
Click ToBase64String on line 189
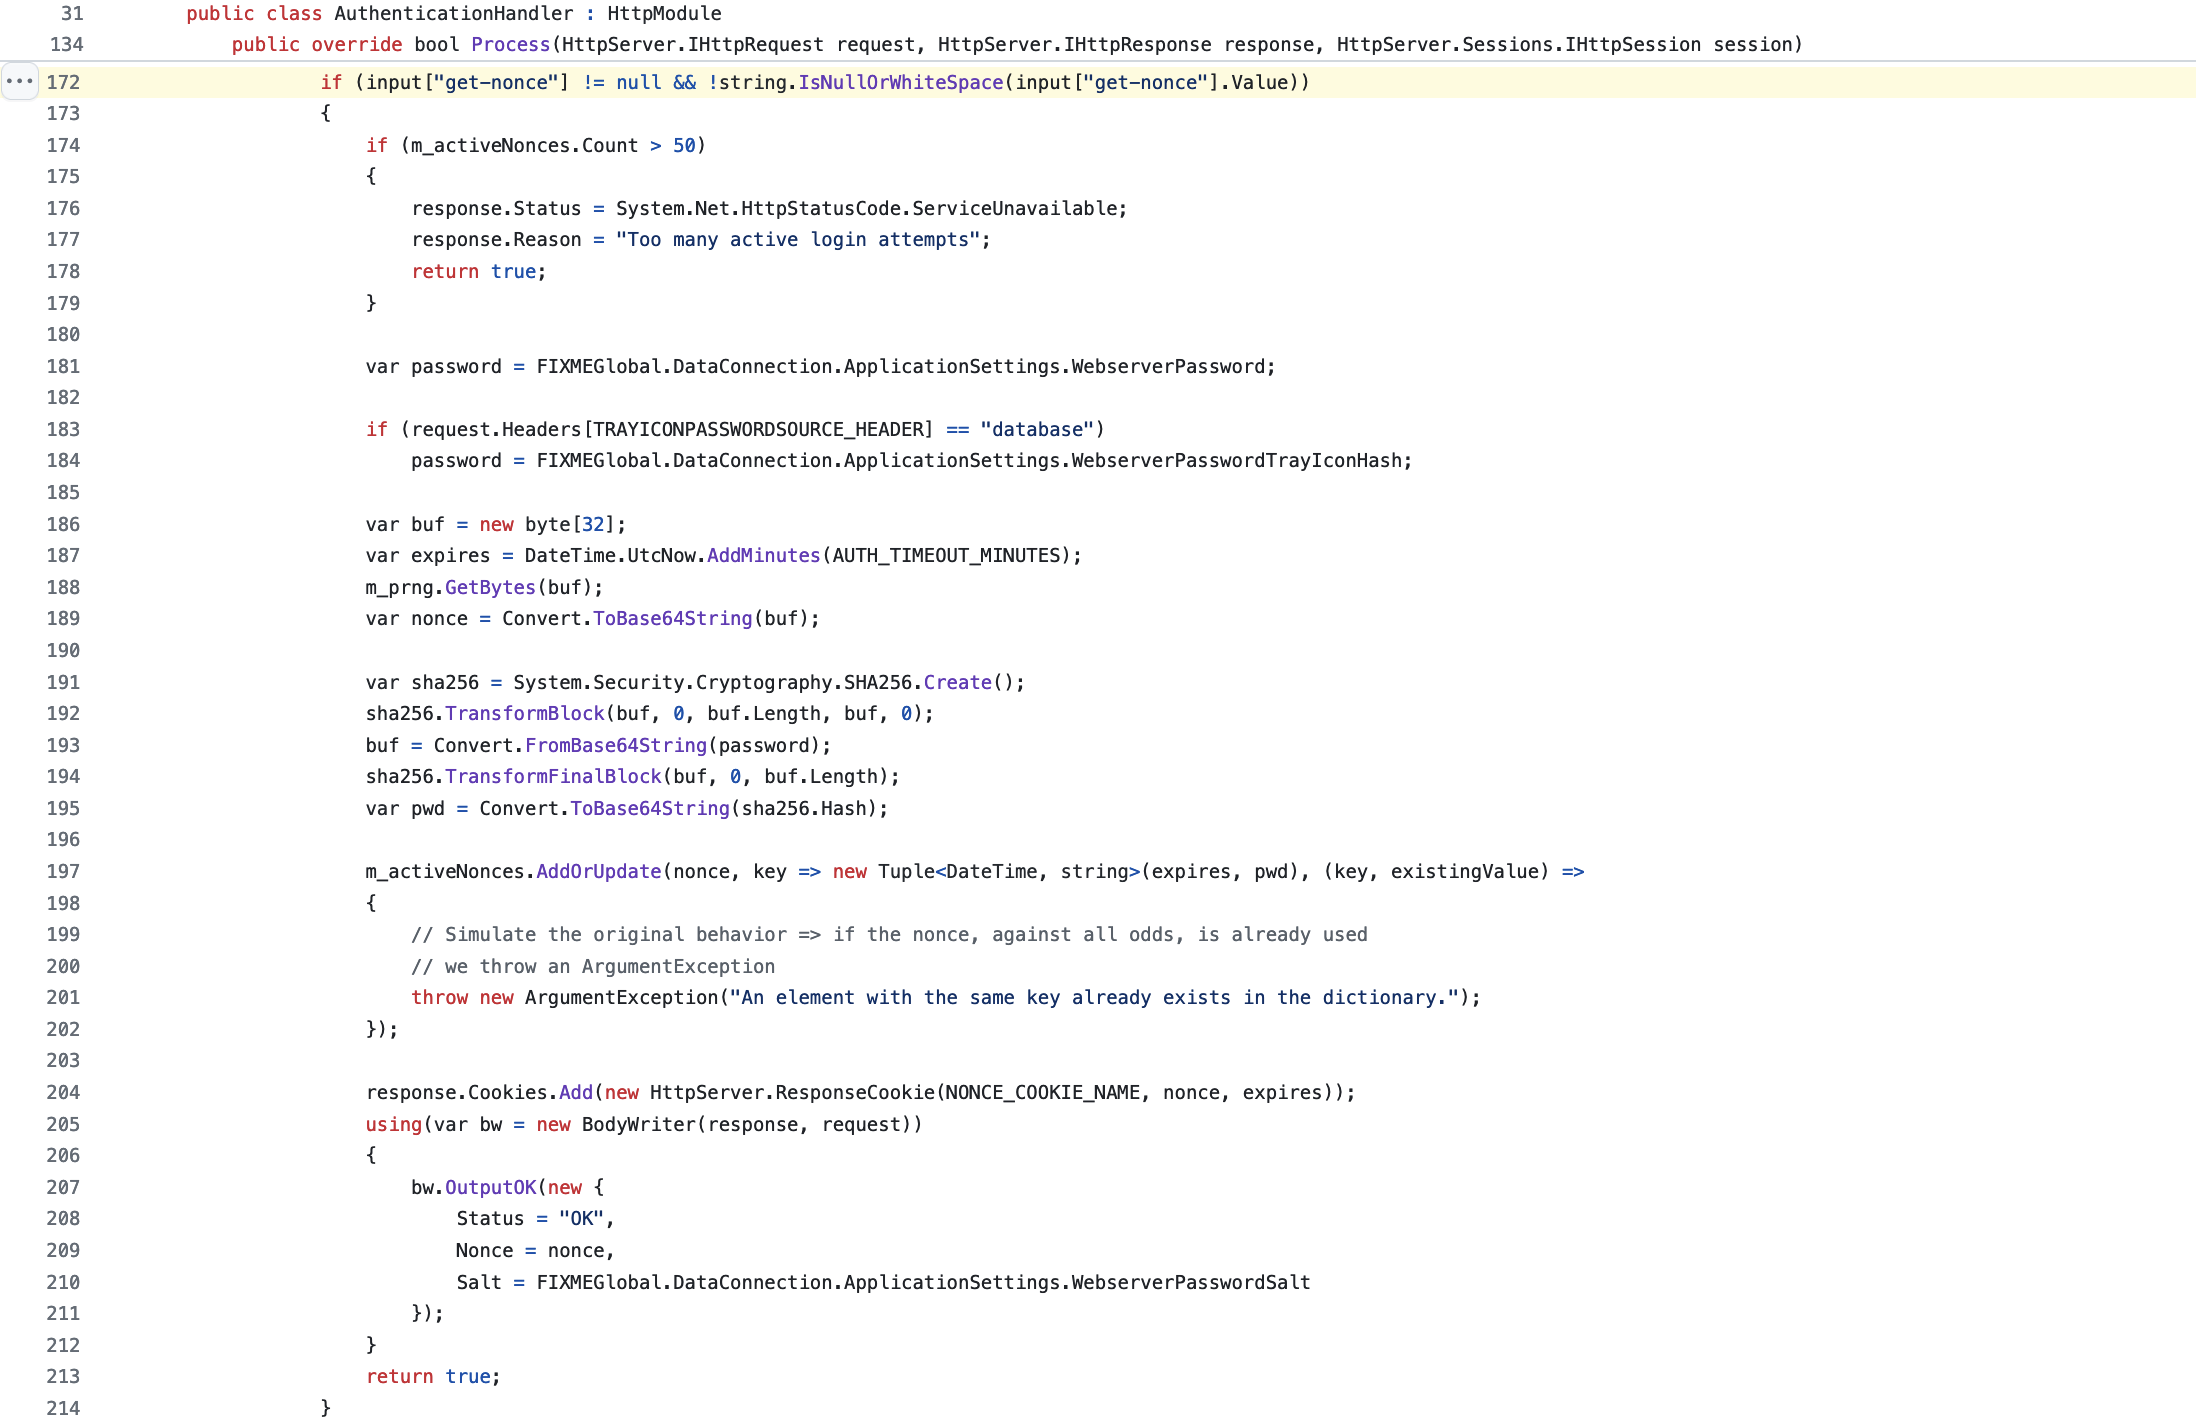672,618
